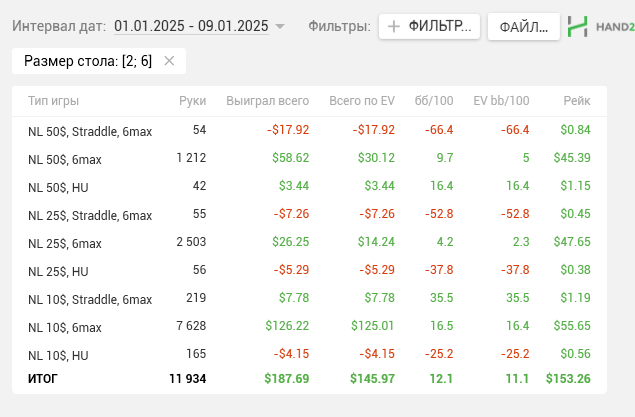
Task: Click the Размер стола: [2; 6] filter chip
Action: click(88, 61)
